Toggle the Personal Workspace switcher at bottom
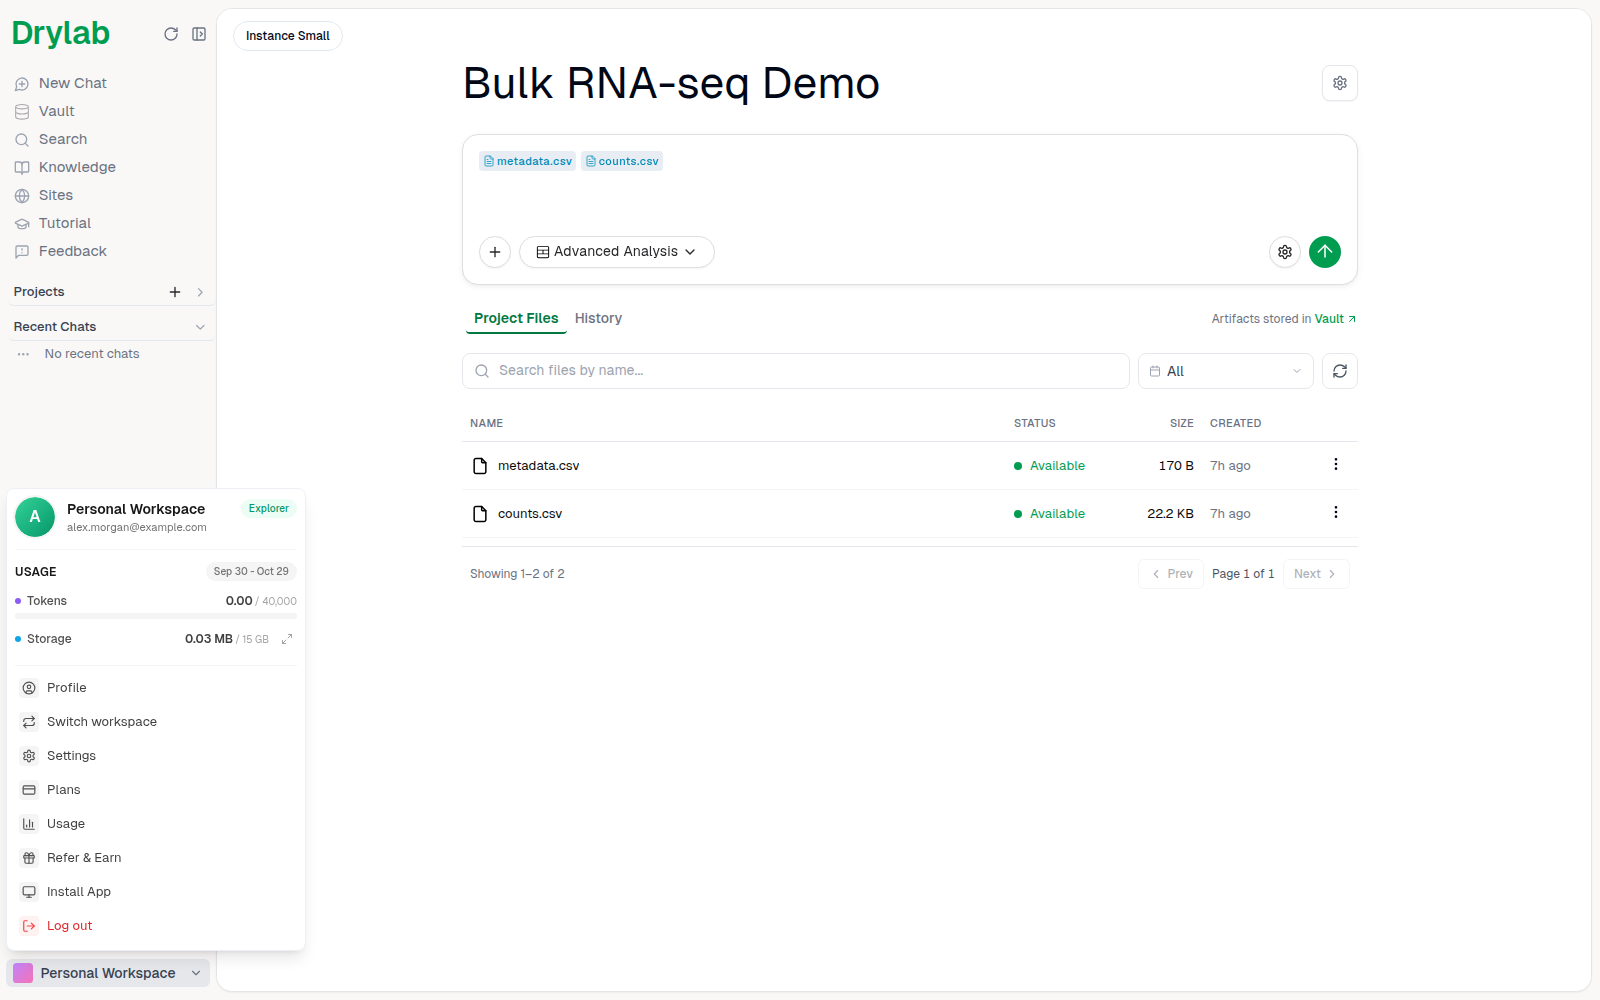 click(108, 973)
